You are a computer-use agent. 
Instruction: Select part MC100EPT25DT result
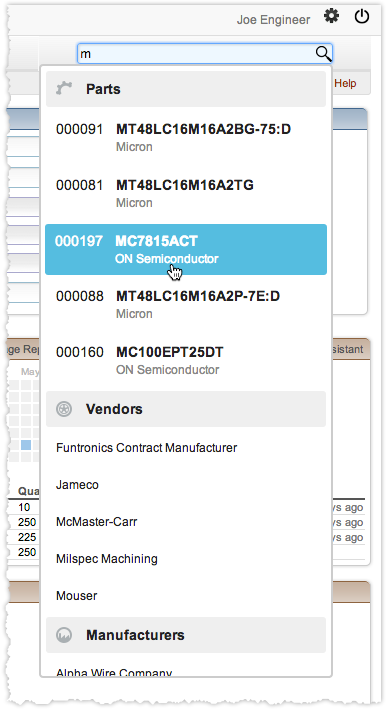coord(186,360)
